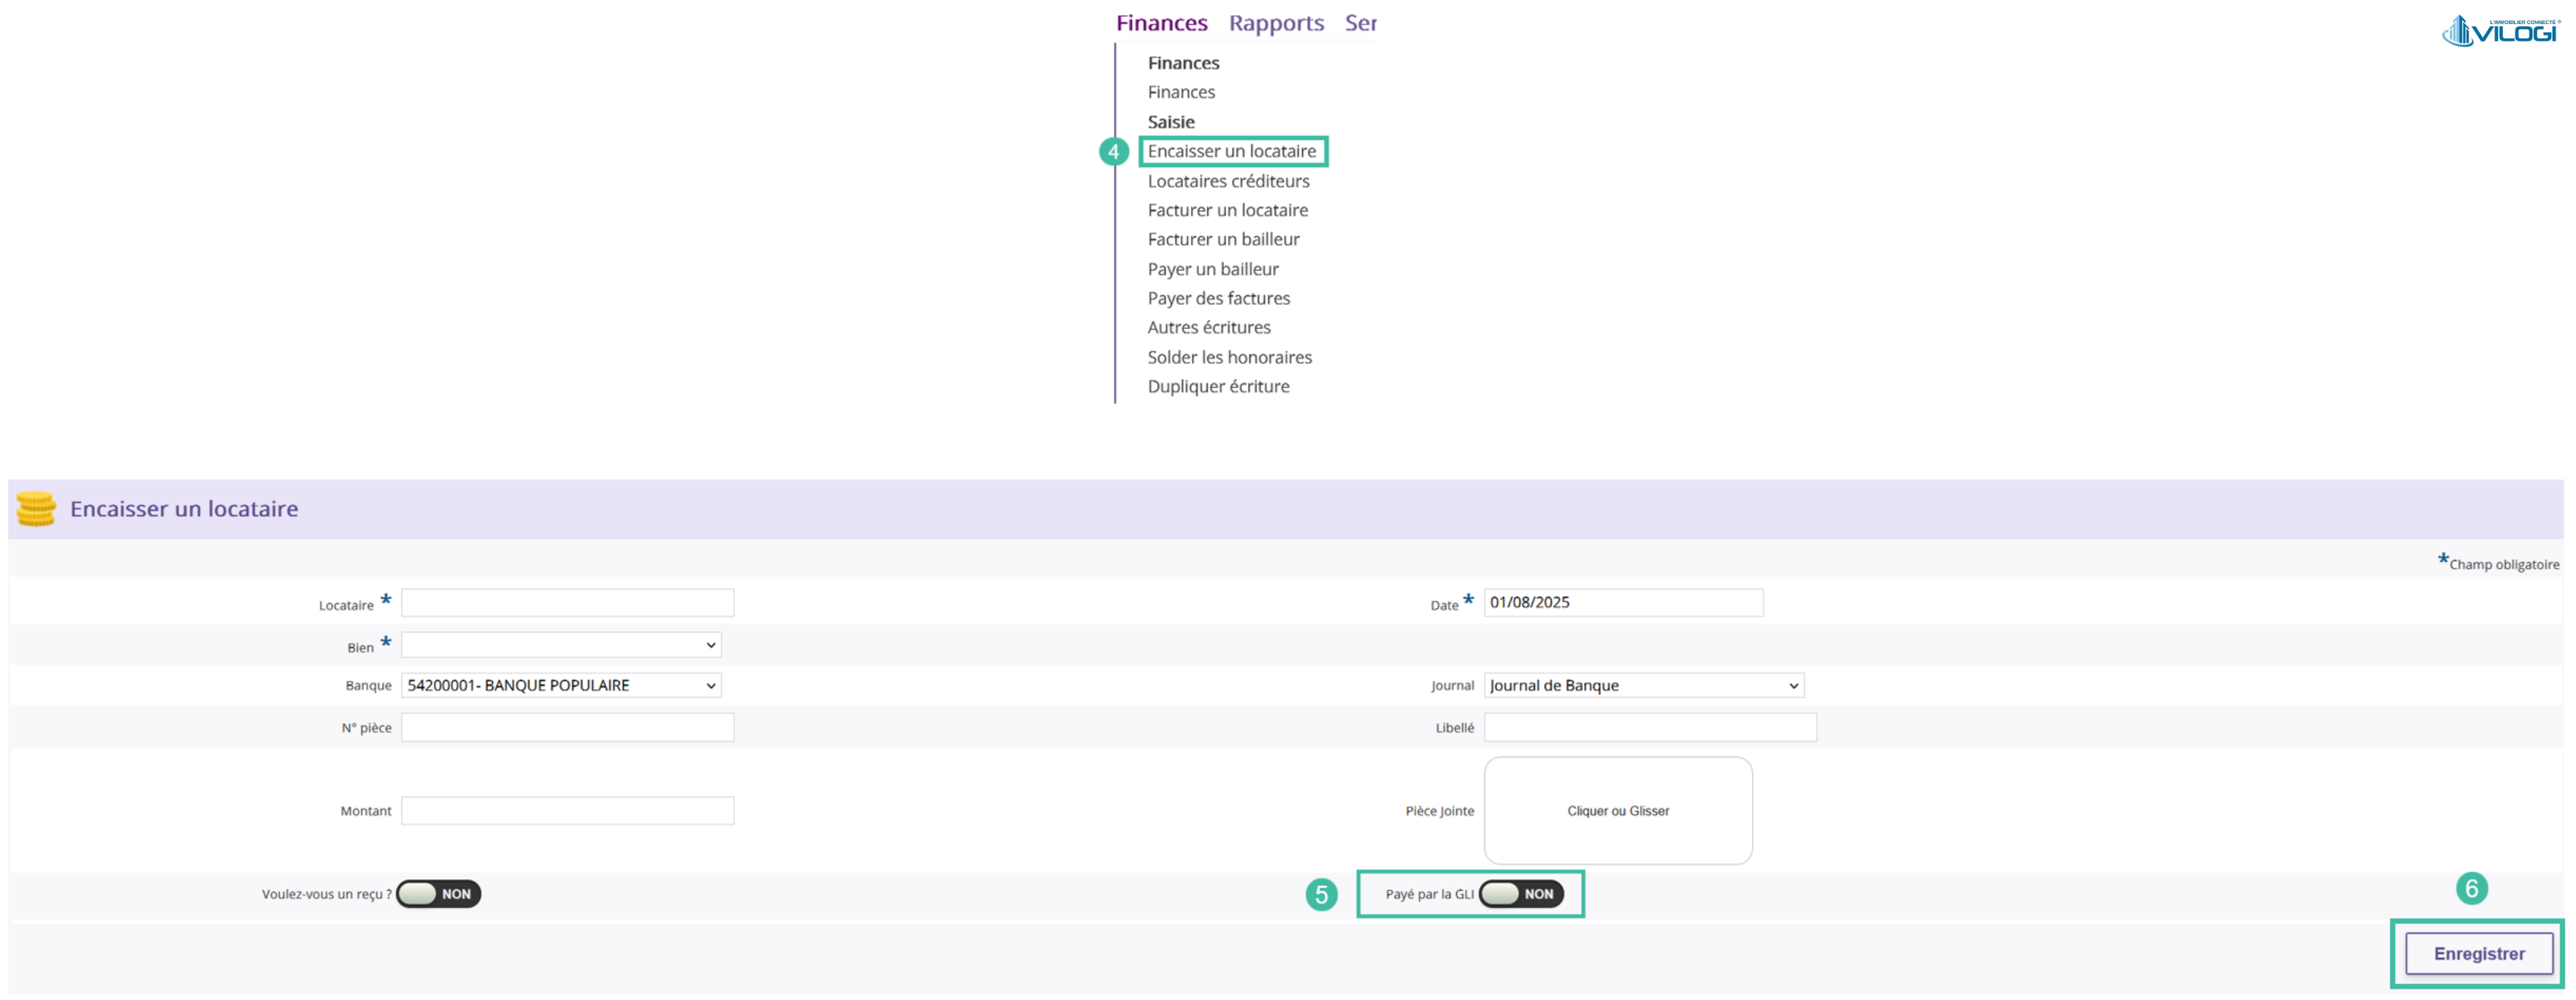Focus the Montant input field
2576x1000 pixels.
[x=567, y=811]
